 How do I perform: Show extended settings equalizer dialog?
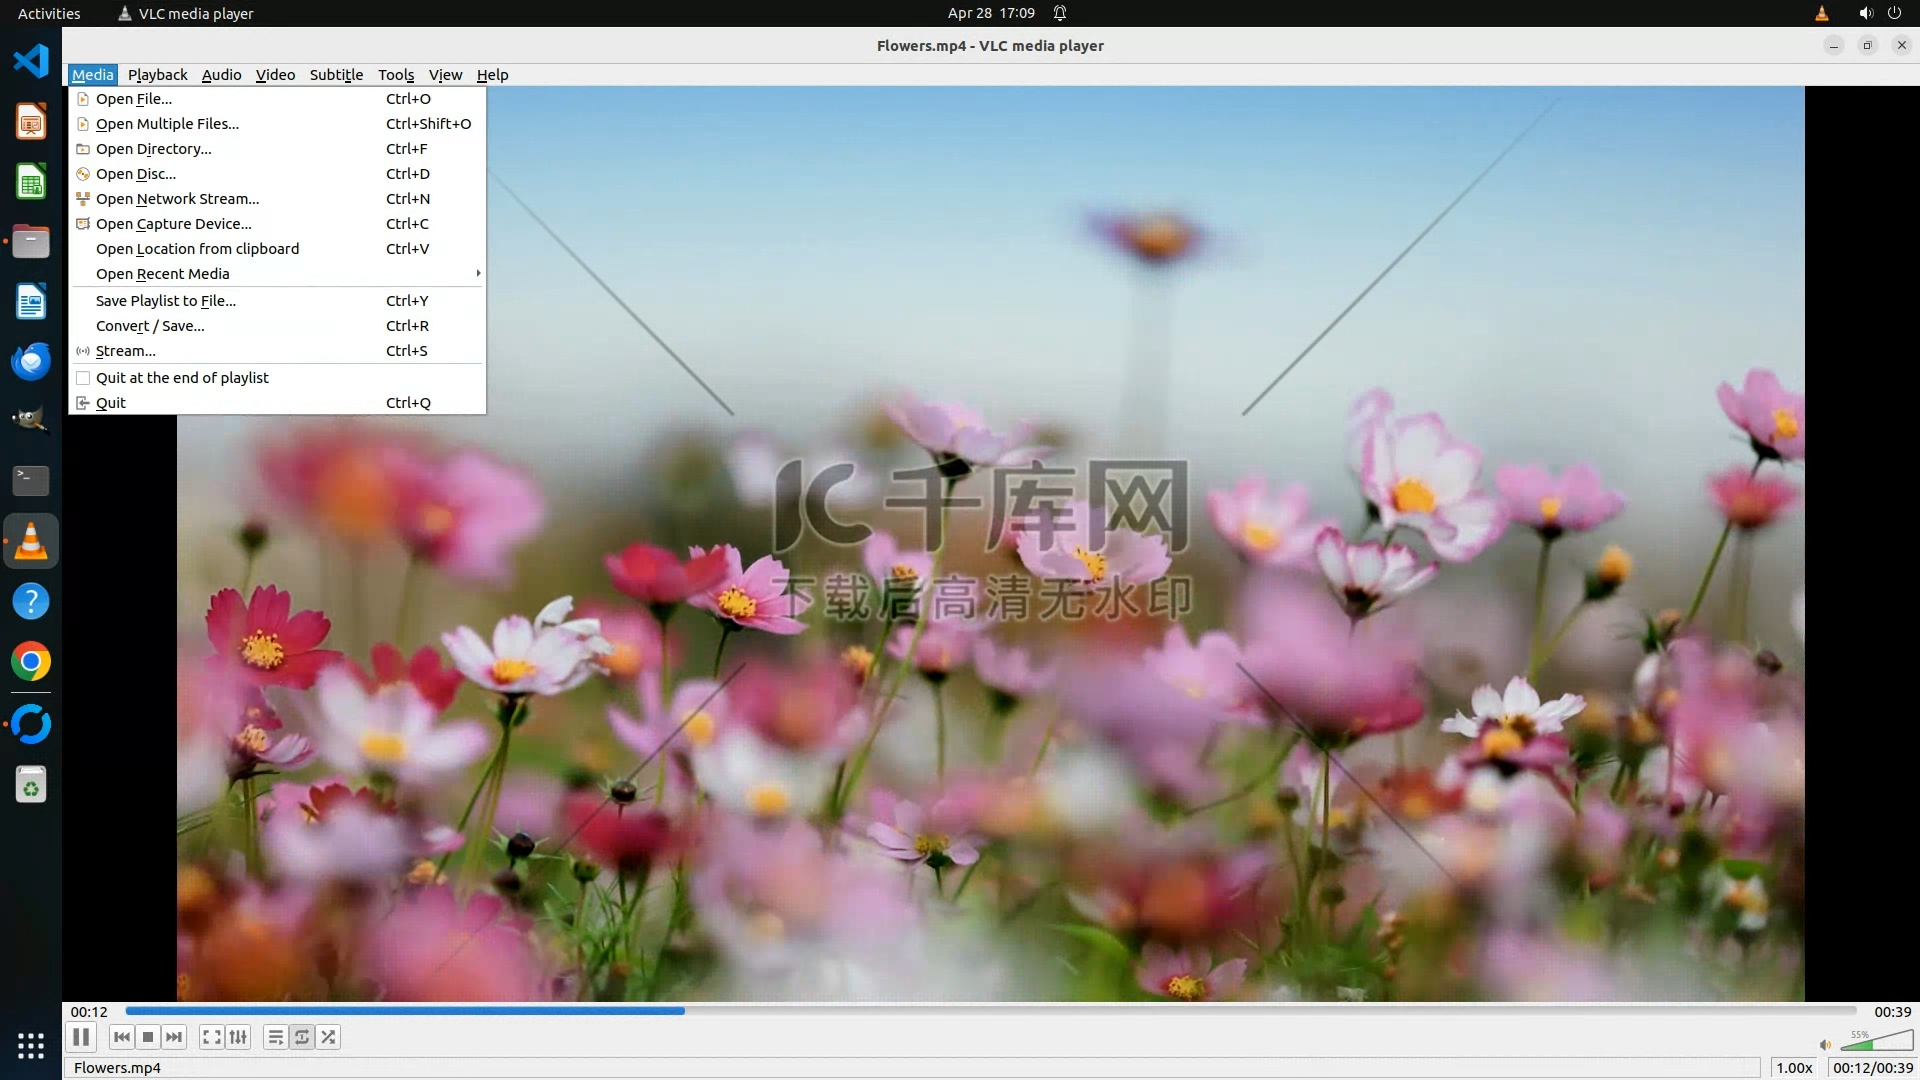238,1037
